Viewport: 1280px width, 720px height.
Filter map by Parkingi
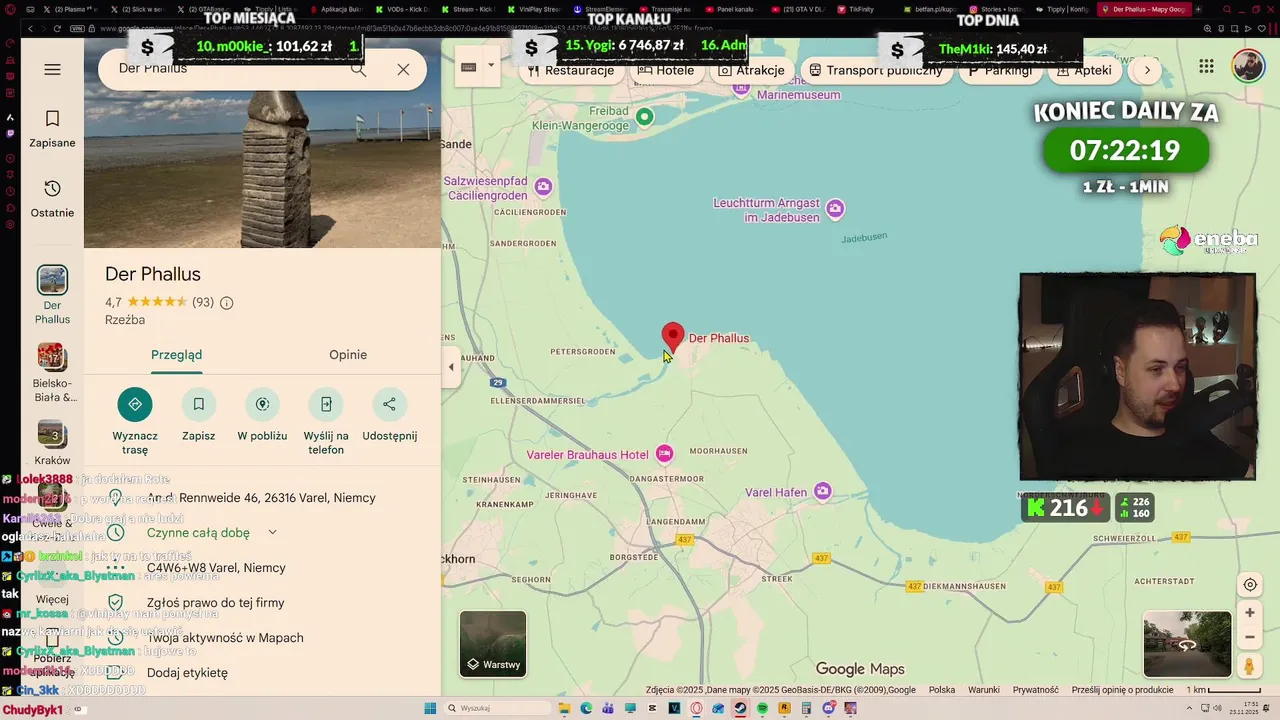click(999, 70)
